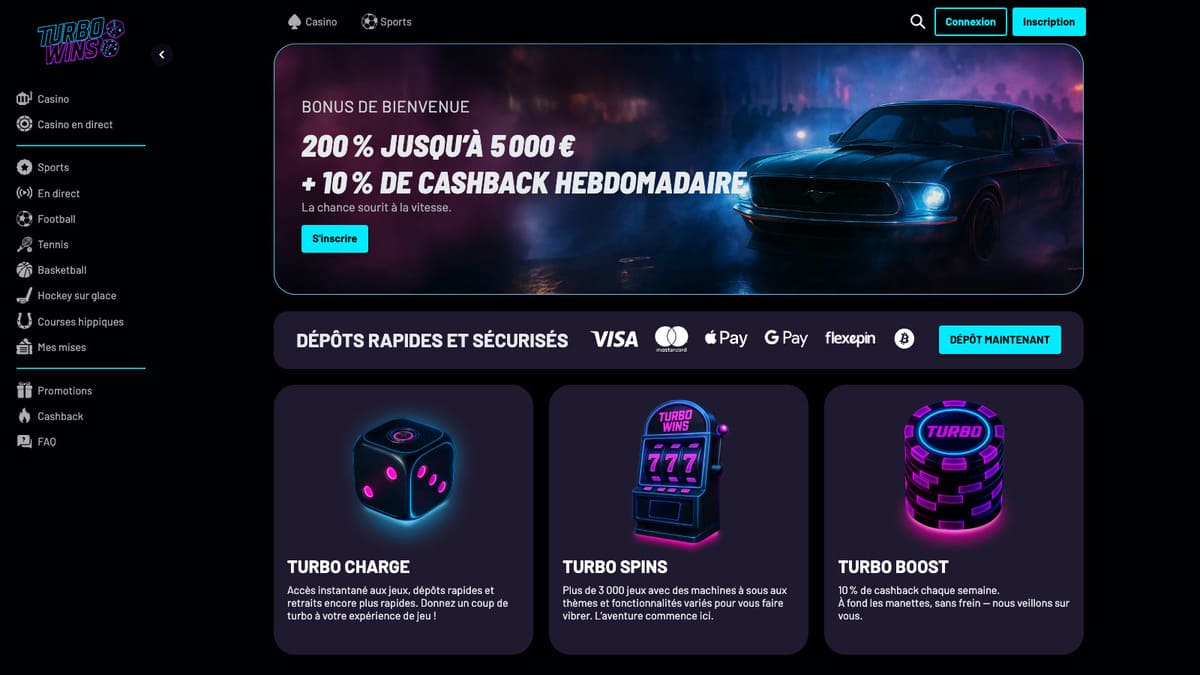Click the Dépôt maintenant button

[1000, 340]
